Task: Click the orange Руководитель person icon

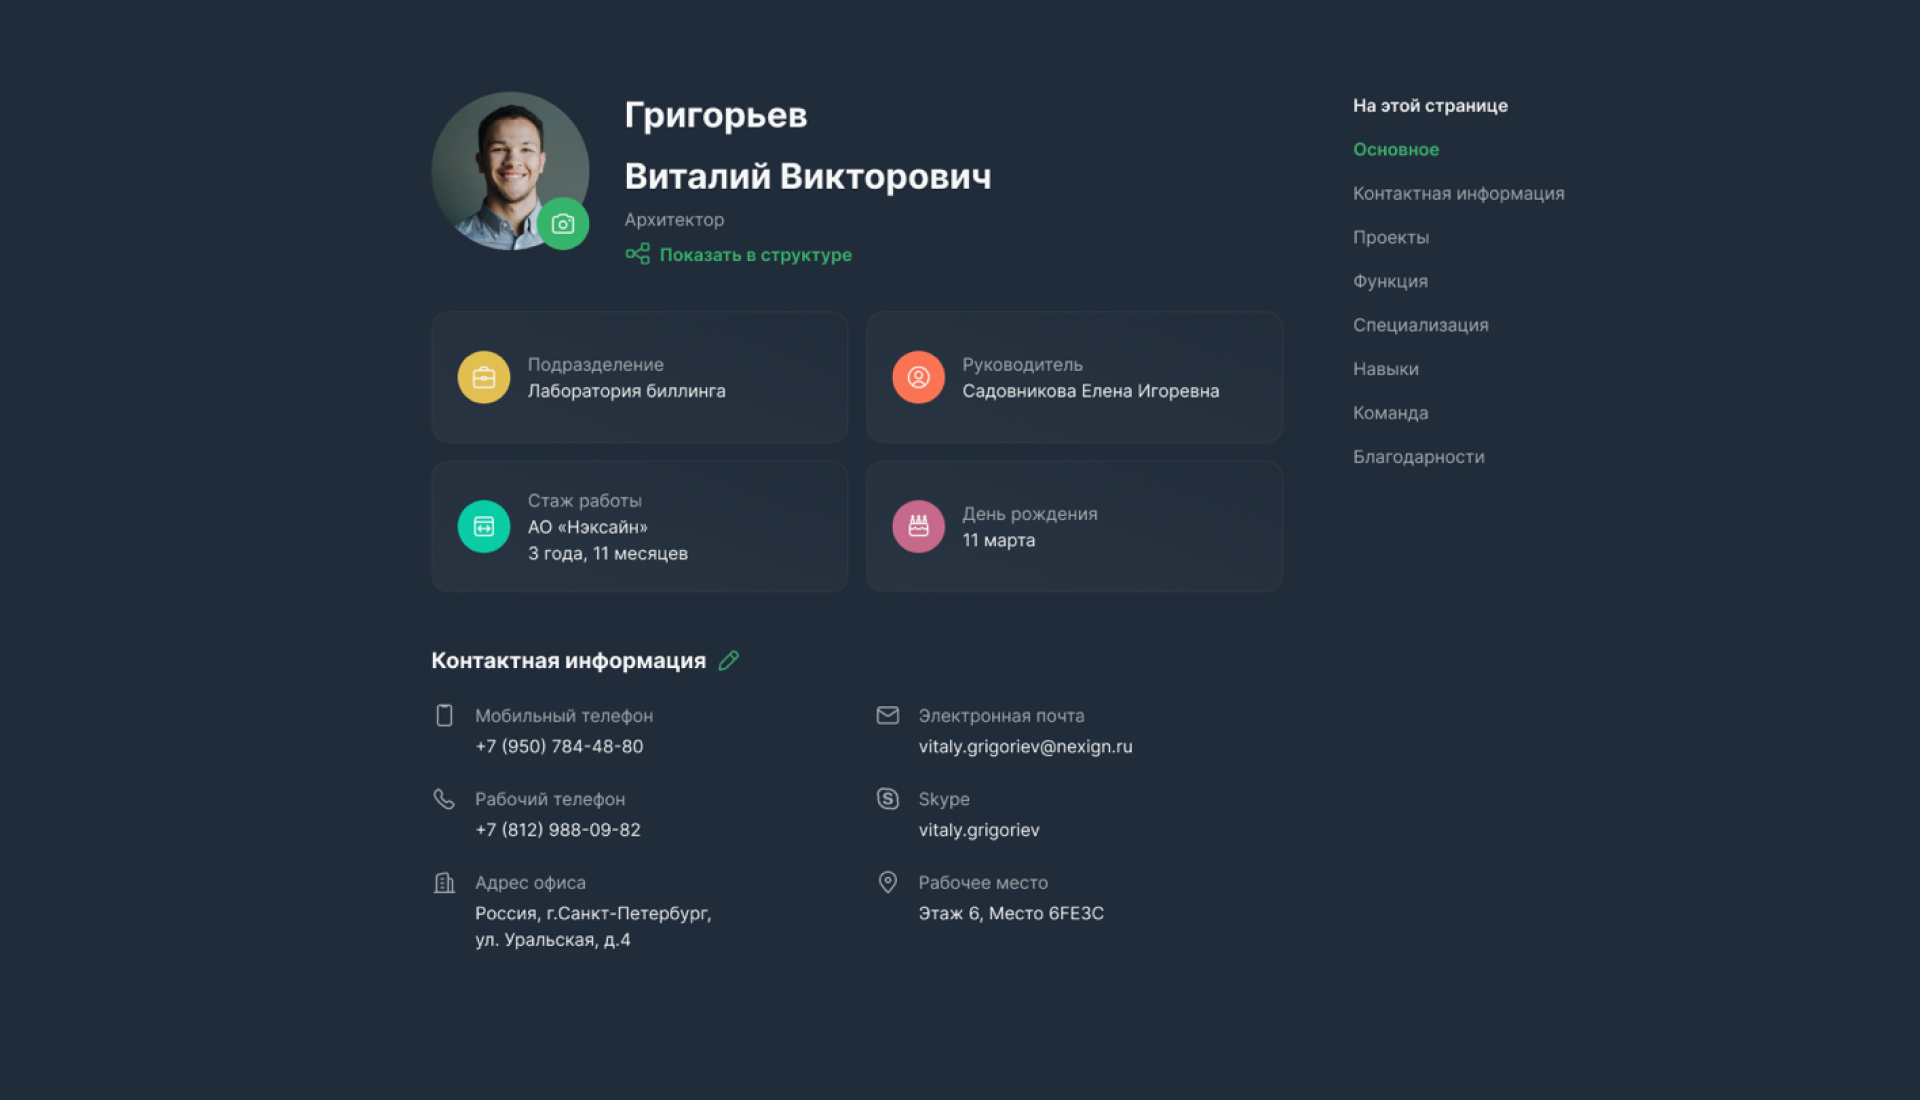Action: [x=918, y=377]
